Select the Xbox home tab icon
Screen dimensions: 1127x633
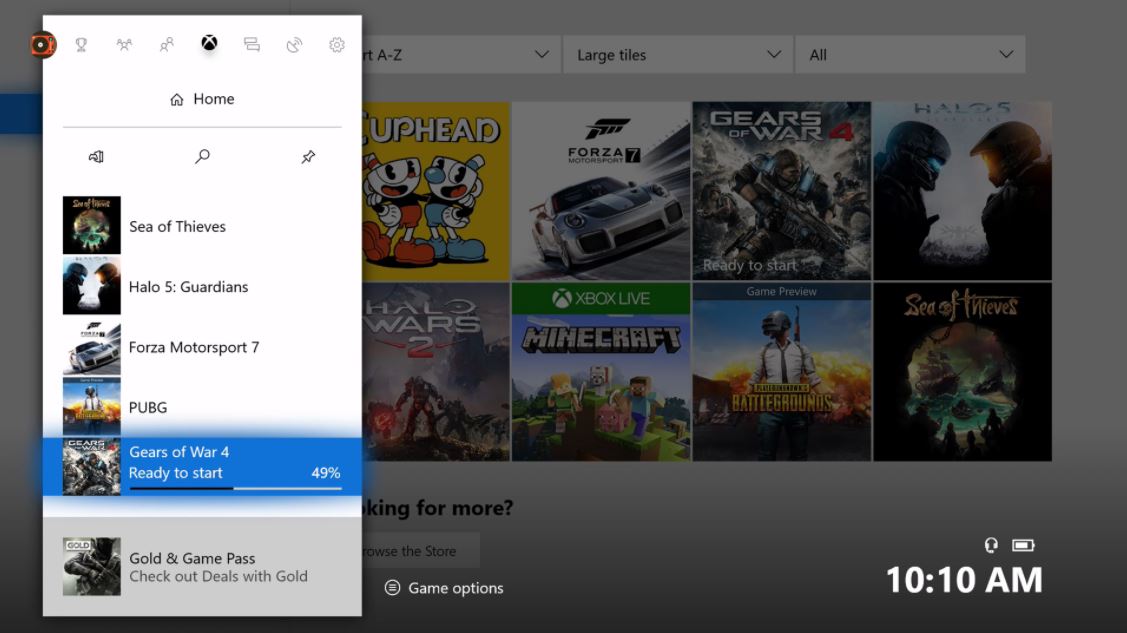tap(209, 43)
